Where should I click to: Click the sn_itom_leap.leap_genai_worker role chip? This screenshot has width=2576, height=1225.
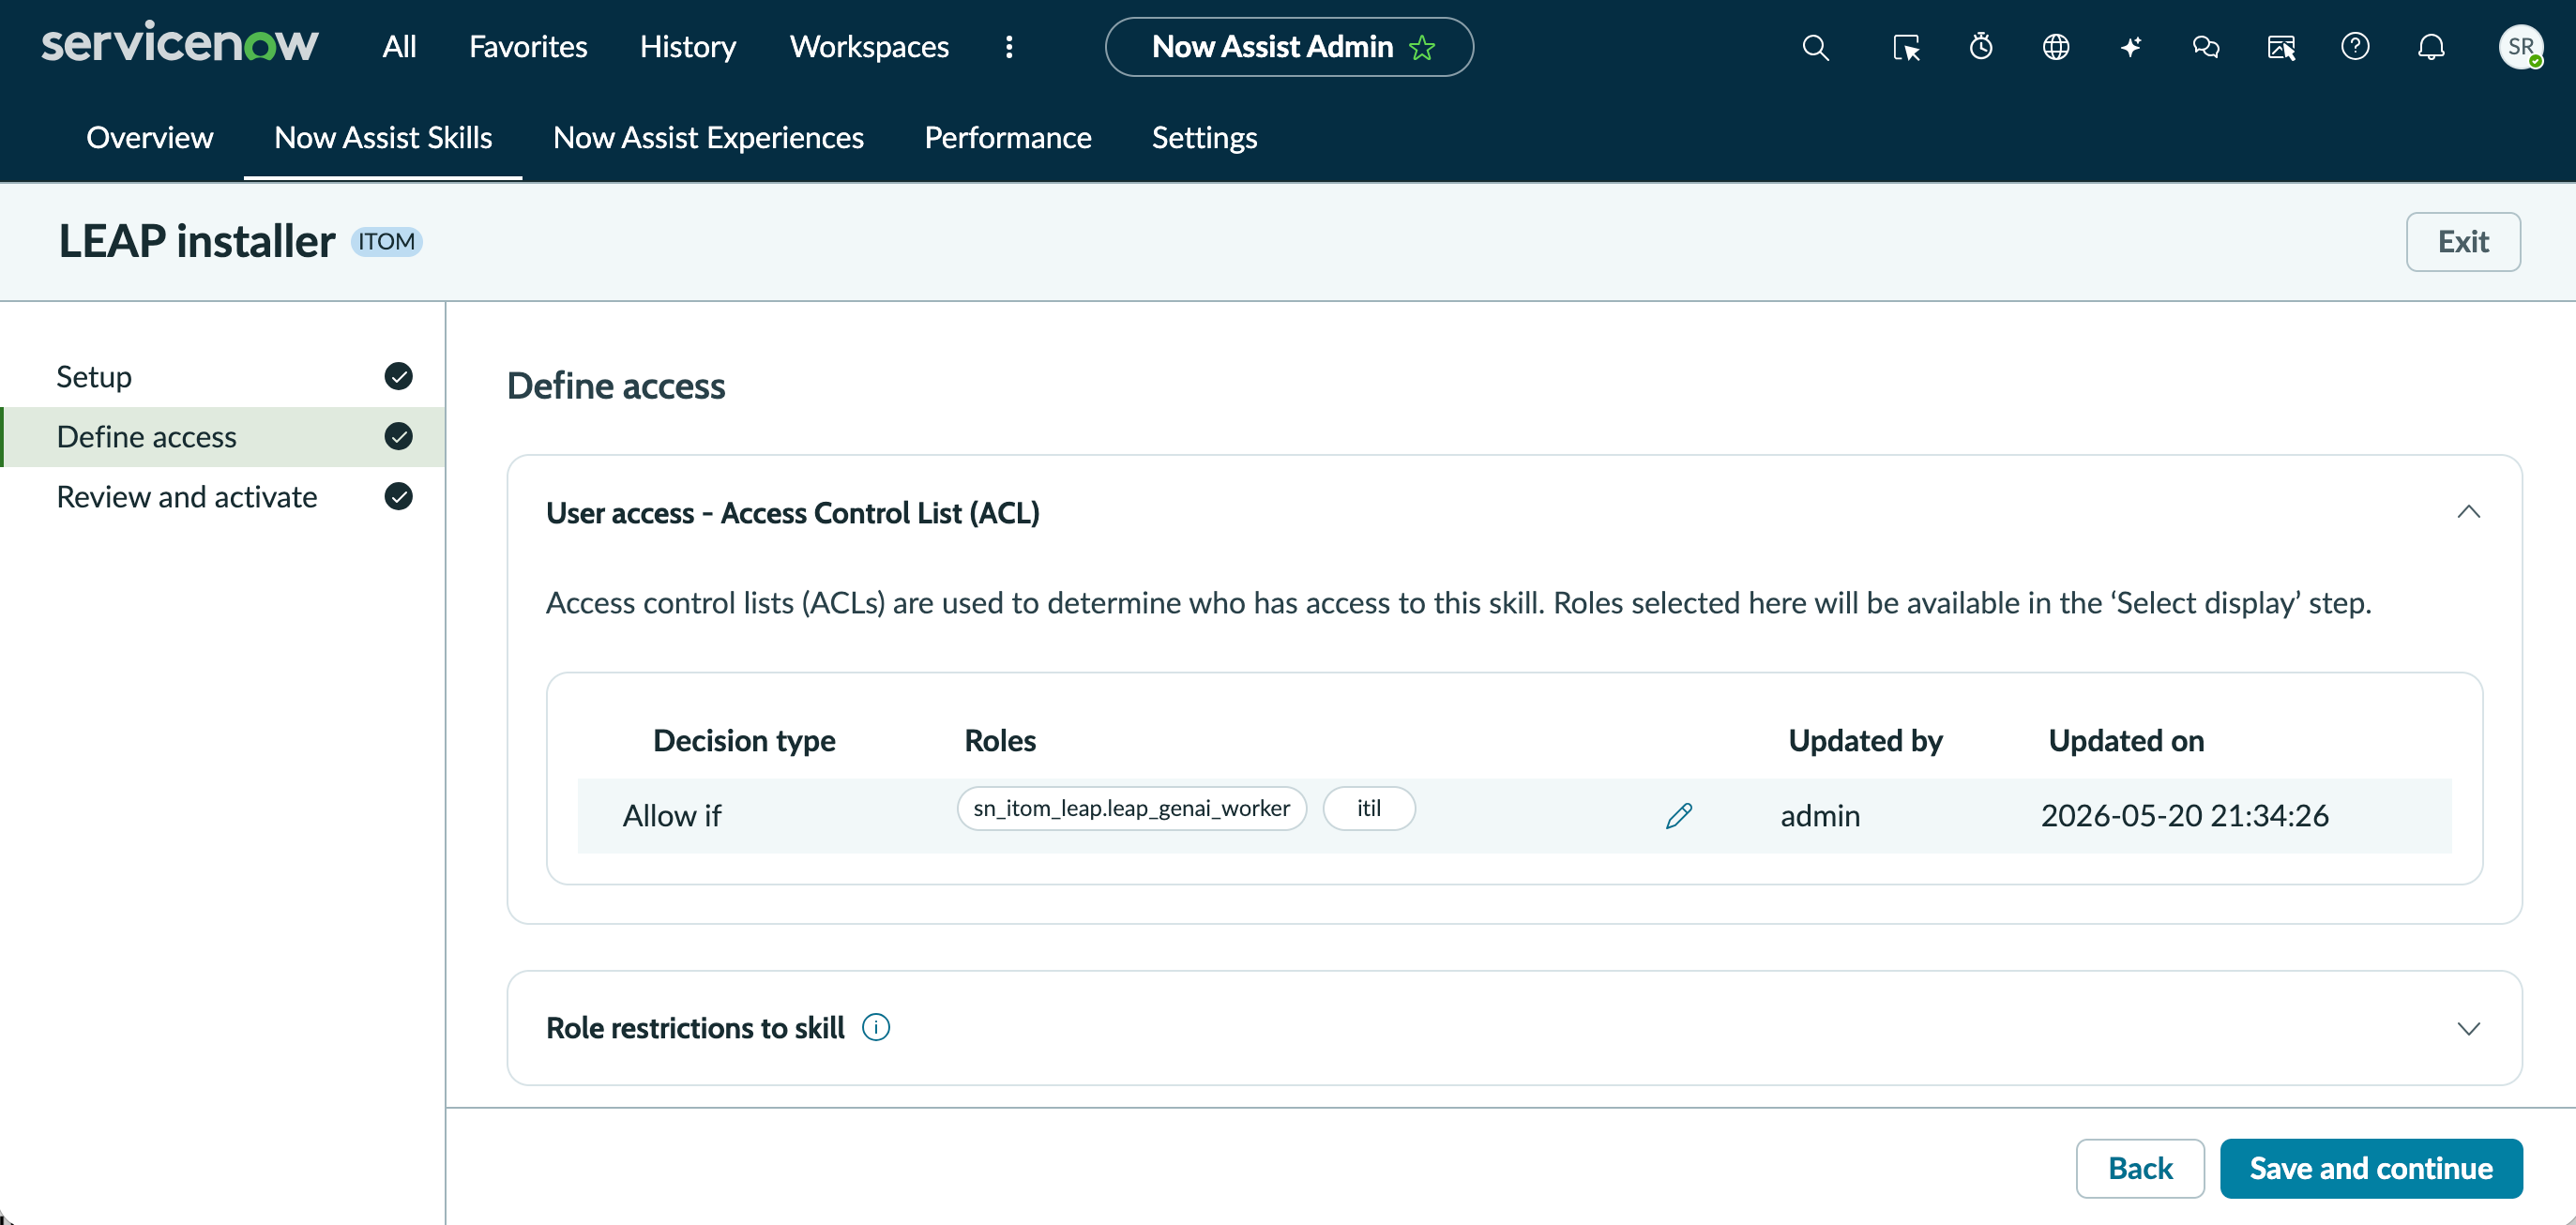click(x=1131, y=808)
